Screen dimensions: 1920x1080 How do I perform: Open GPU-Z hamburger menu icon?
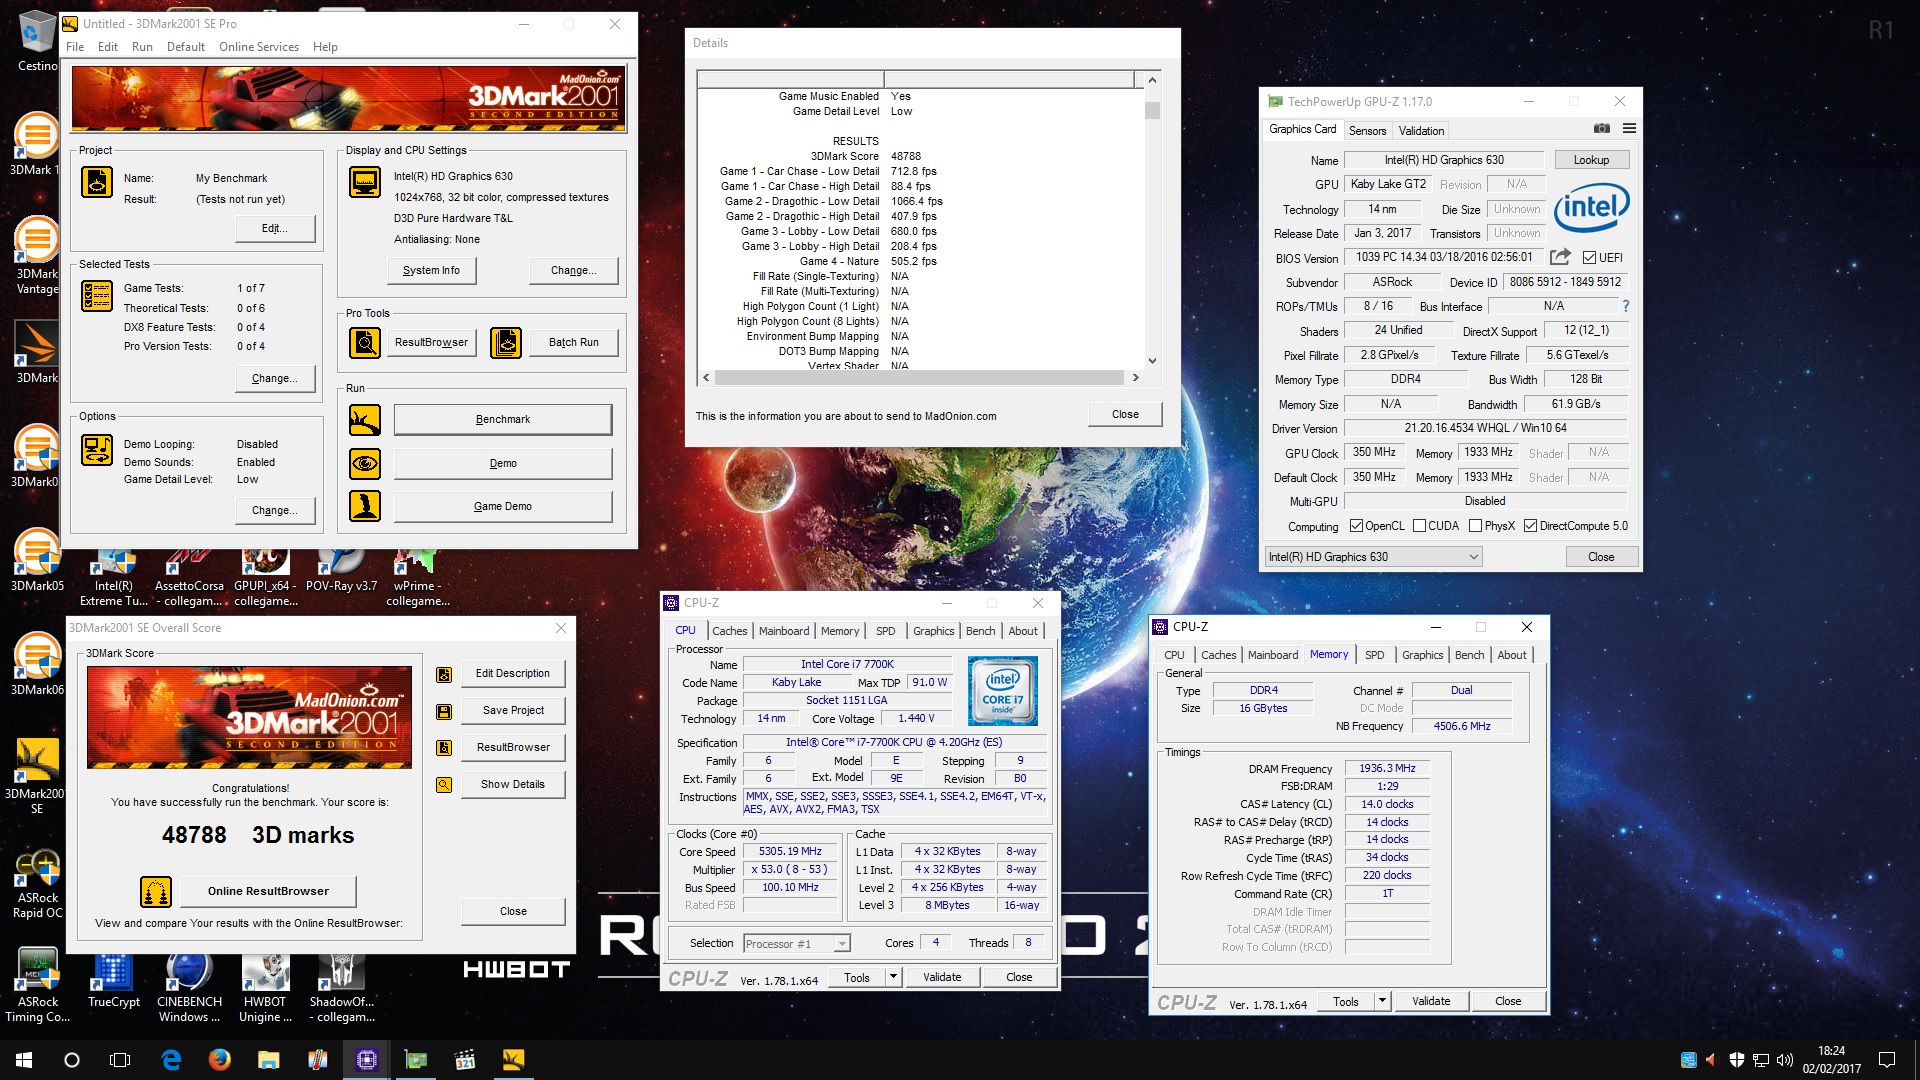pyautogui.click(x=1629, y=129)
